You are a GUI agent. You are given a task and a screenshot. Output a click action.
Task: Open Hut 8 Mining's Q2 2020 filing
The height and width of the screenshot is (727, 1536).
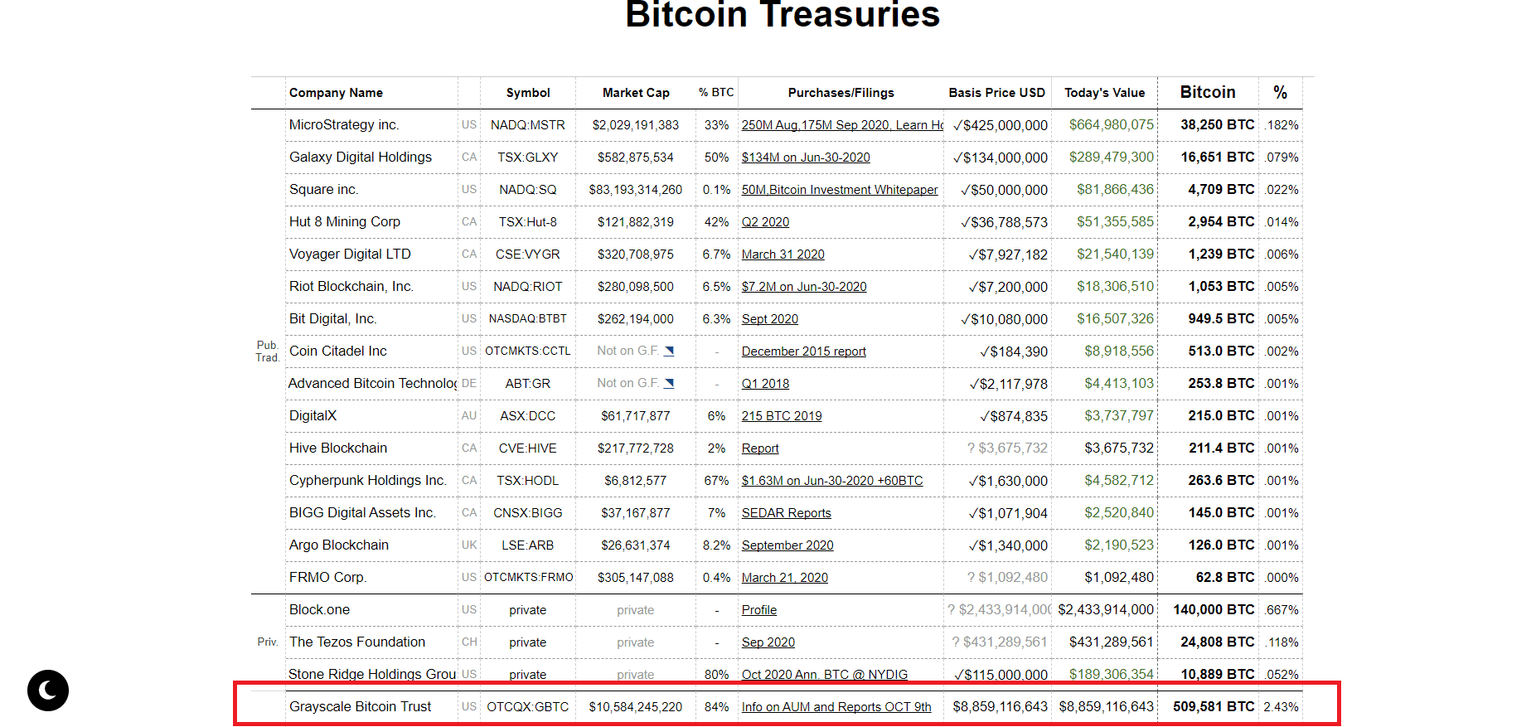(766, 221)
